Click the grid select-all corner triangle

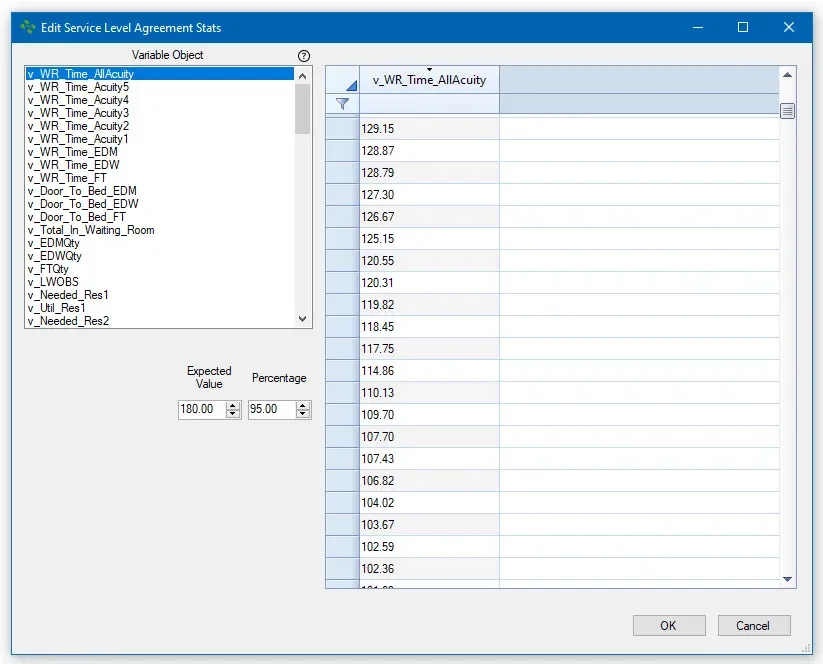(x=351, y=86)
